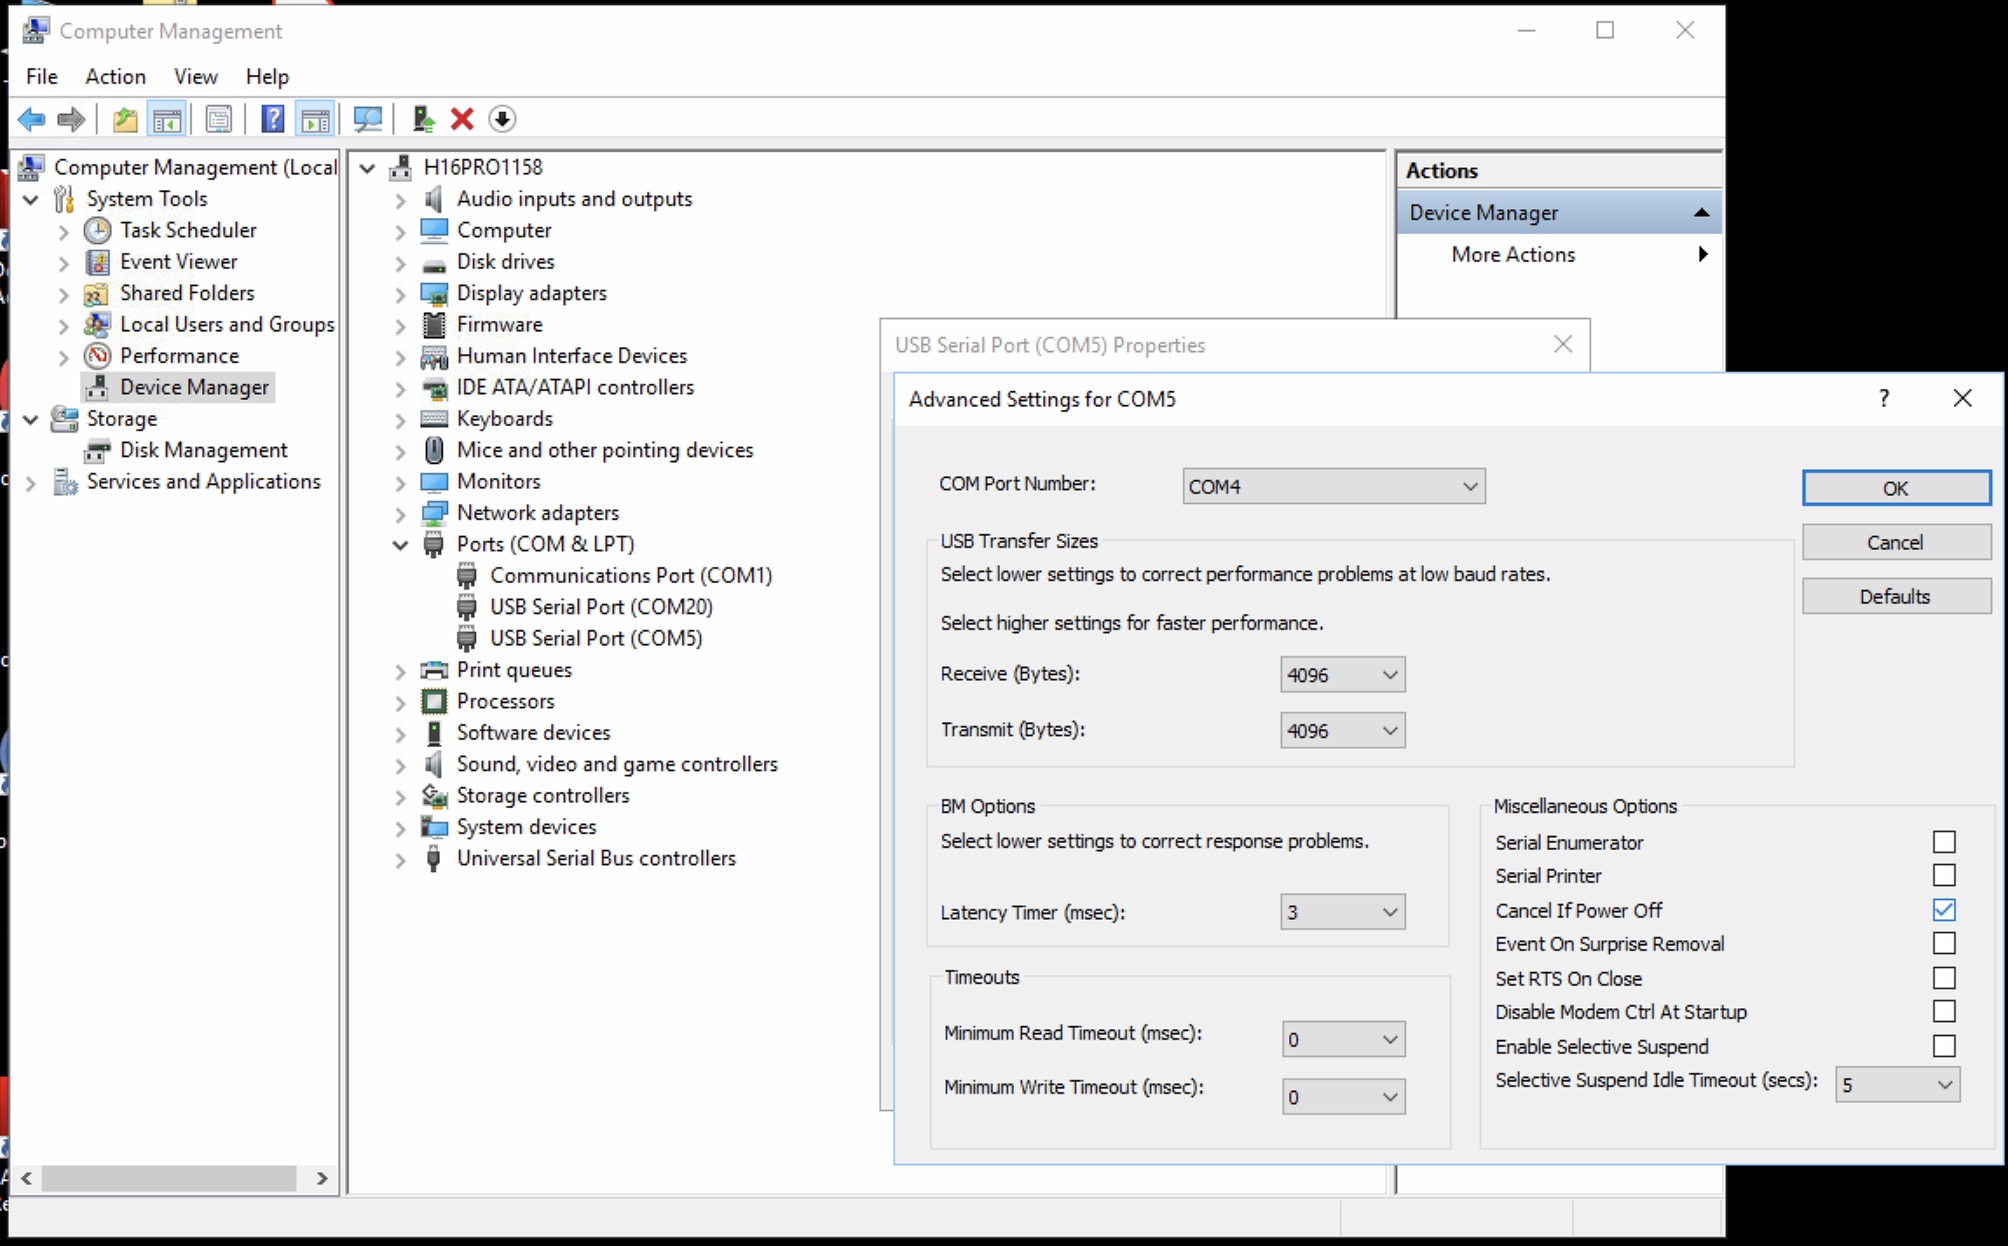Open Selective Suspend Idle Timeout dropdown

click(1897, 1085)
